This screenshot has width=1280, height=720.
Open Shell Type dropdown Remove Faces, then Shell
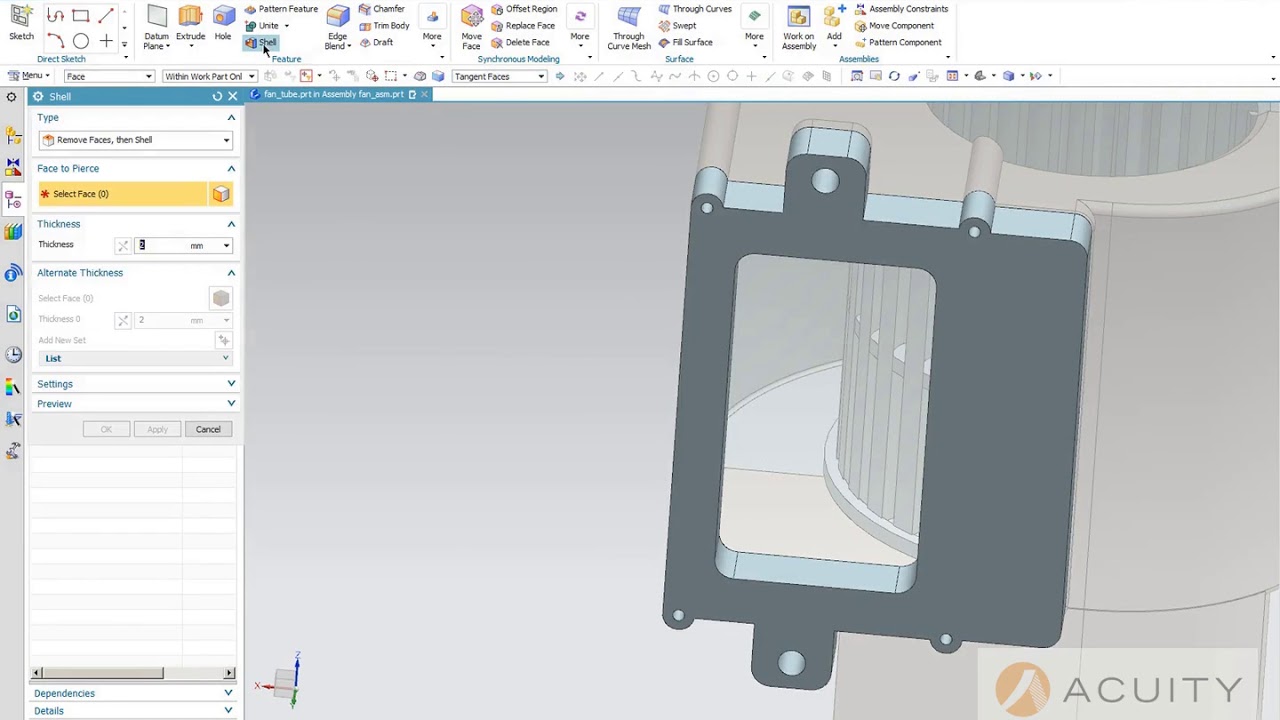coord(136,140)
